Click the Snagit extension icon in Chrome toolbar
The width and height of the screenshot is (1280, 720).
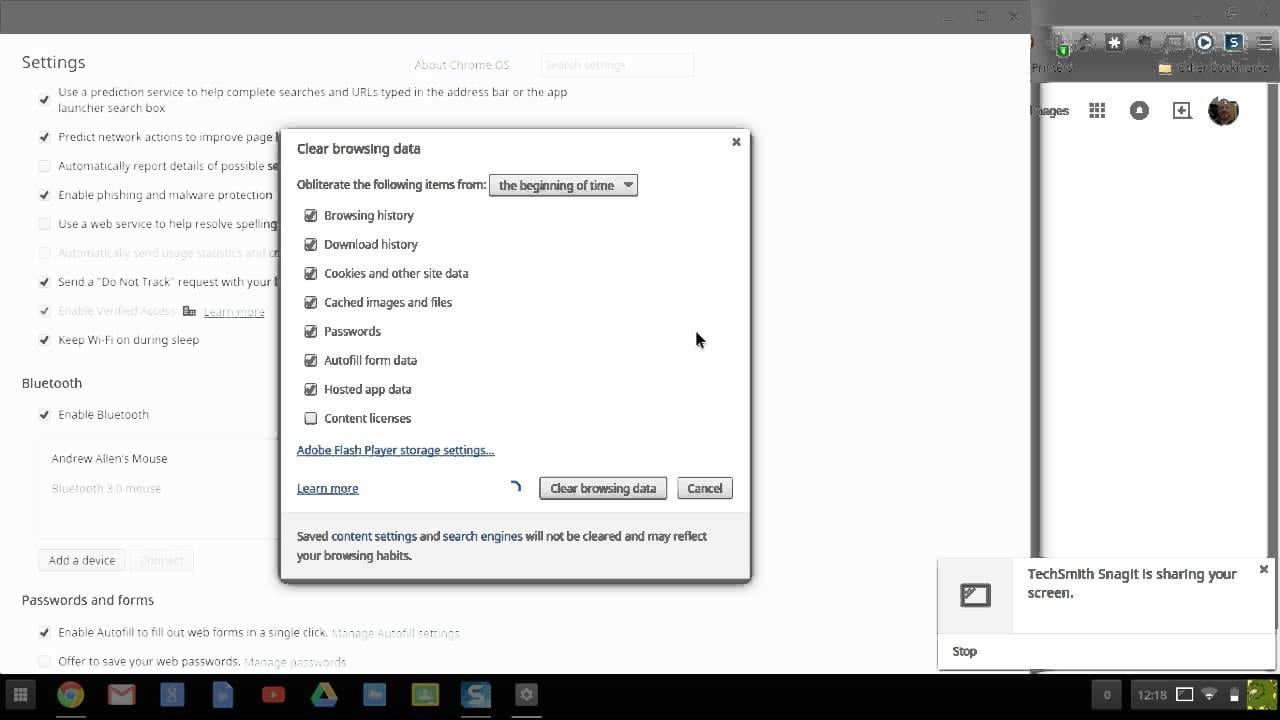pos(1234,43)
